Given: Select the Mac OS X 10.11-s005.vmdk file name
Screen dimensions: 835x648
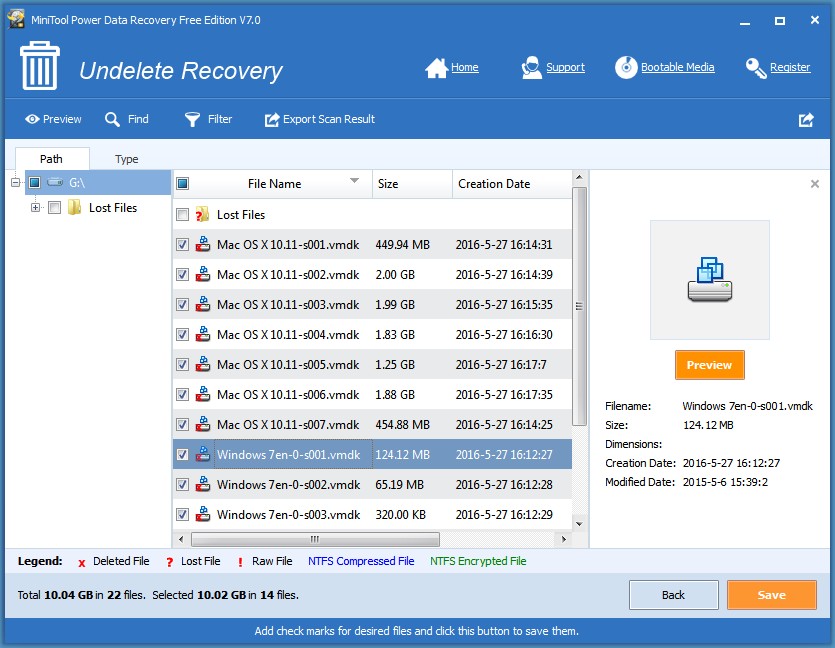Looking at the screenshot, I should tap(288, 365).
